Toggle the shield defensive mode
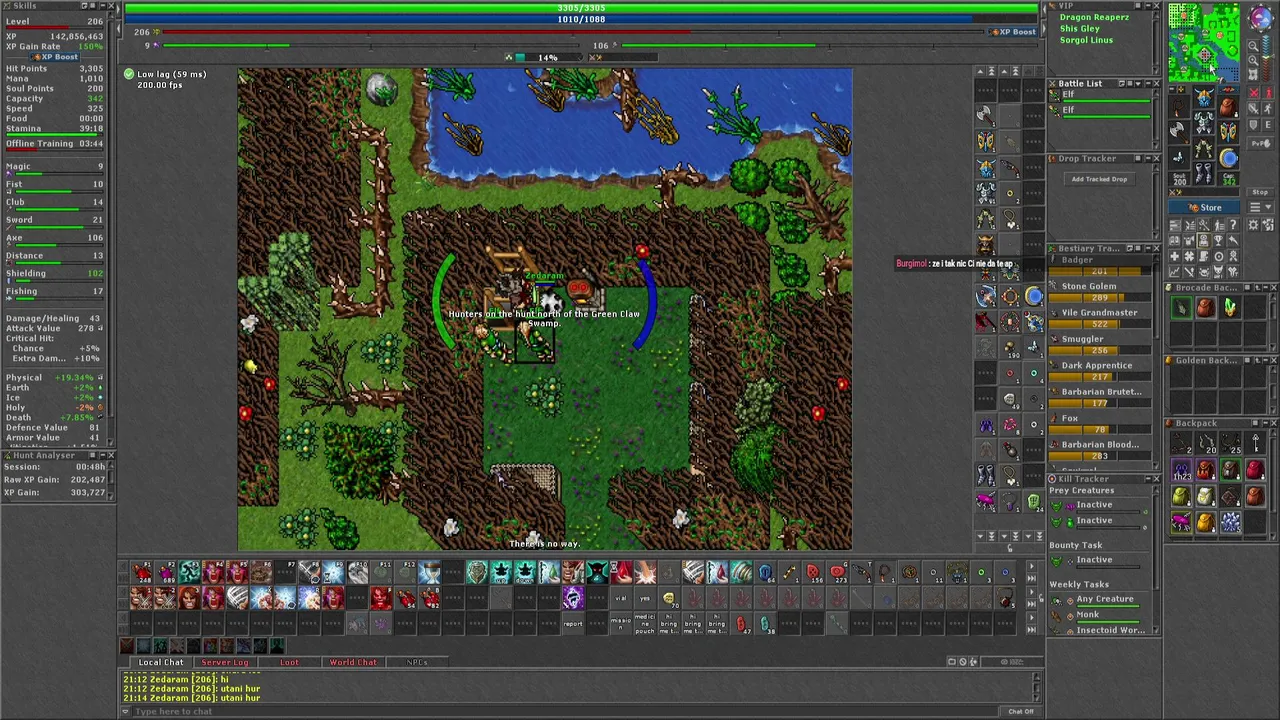Viewport: 1280px width, 720px height. 1253,124
